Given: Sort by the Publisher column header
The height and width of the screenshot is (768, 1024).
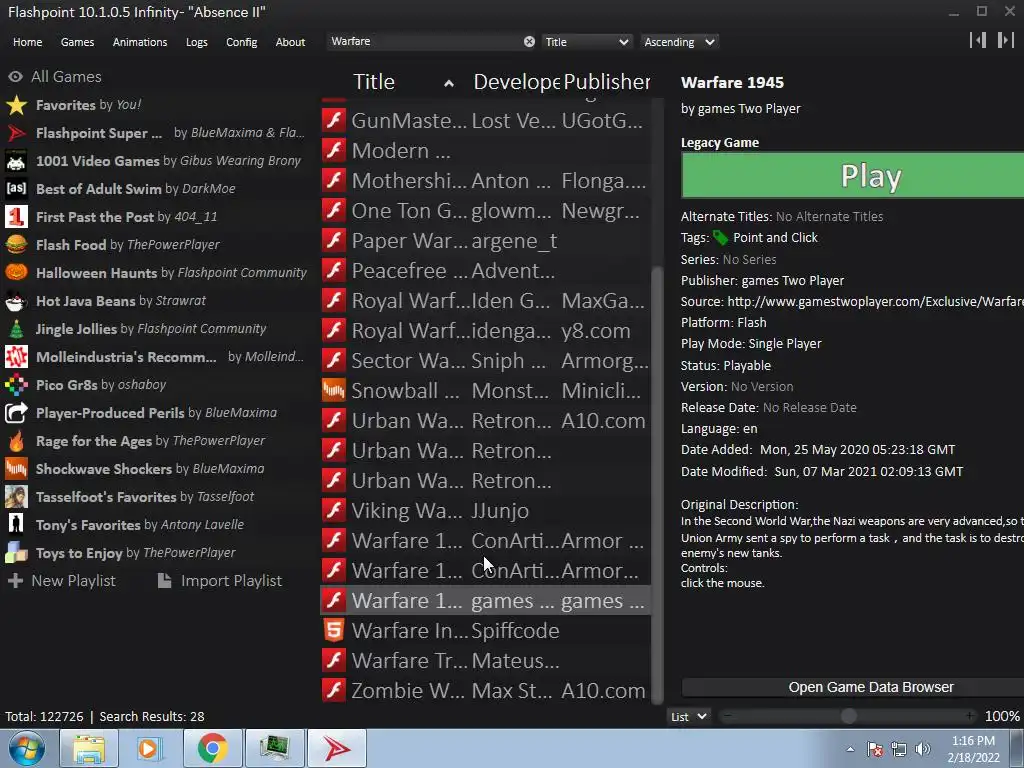Looking at the screenshot, I should coord(606,82).
